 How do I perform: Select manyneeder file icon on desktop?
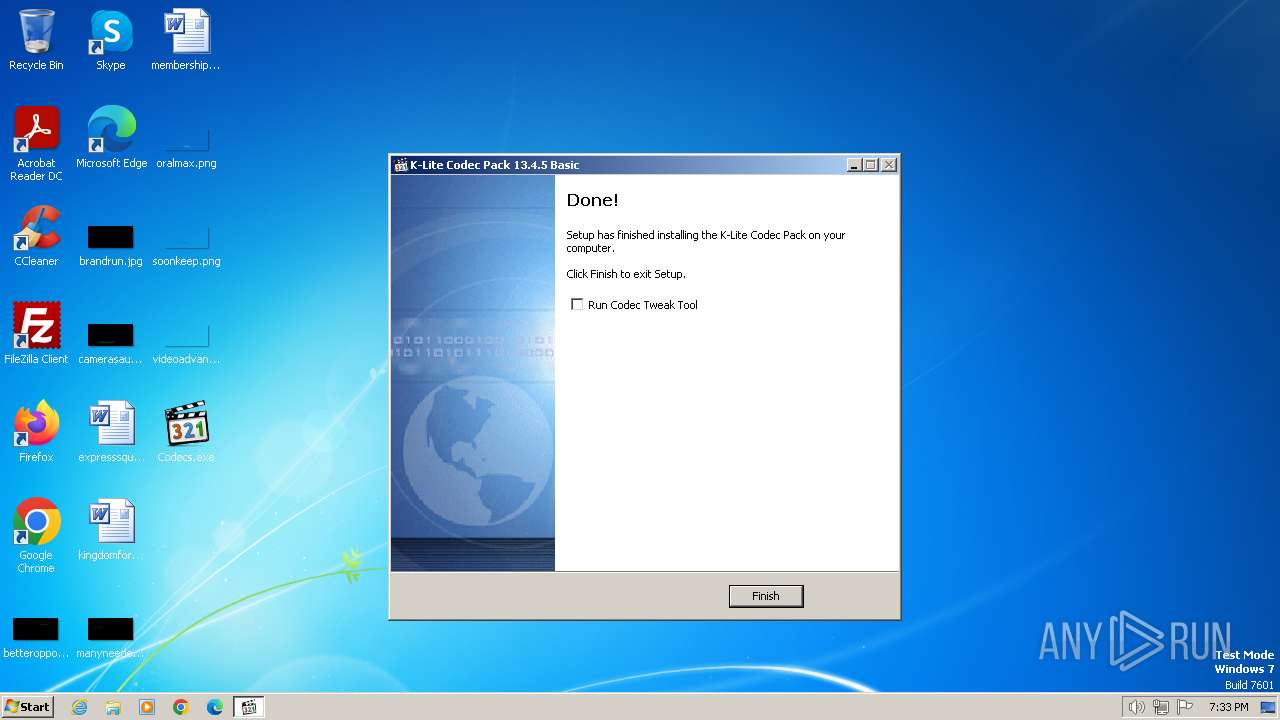pos(111,636)
